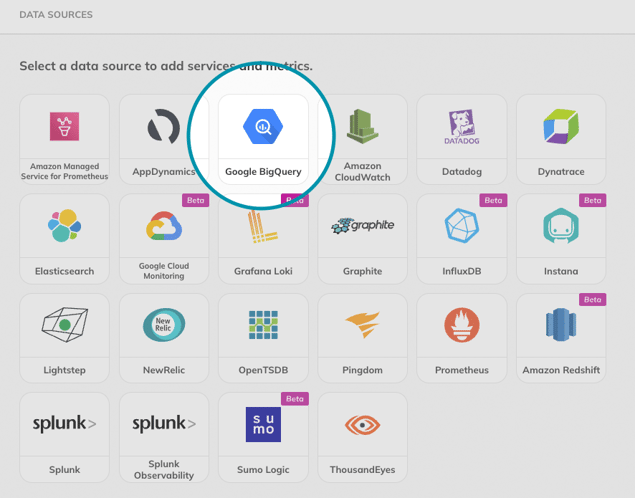Choose the Elasticsearch label
This screenshot has height=498, width=635.
tap(64, 271)
